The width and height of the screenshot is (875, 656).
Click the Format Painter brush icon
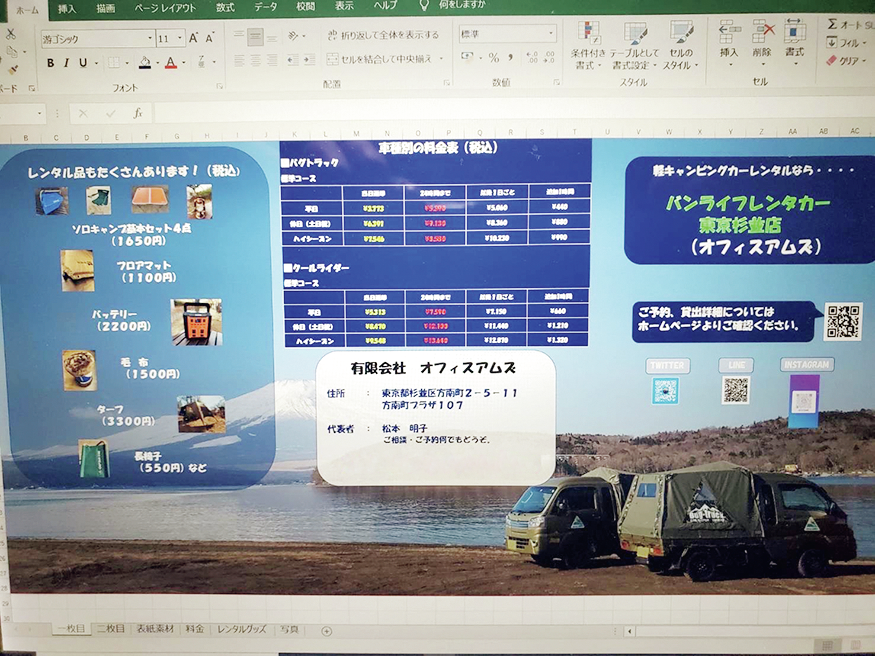[x=12, y=70]
